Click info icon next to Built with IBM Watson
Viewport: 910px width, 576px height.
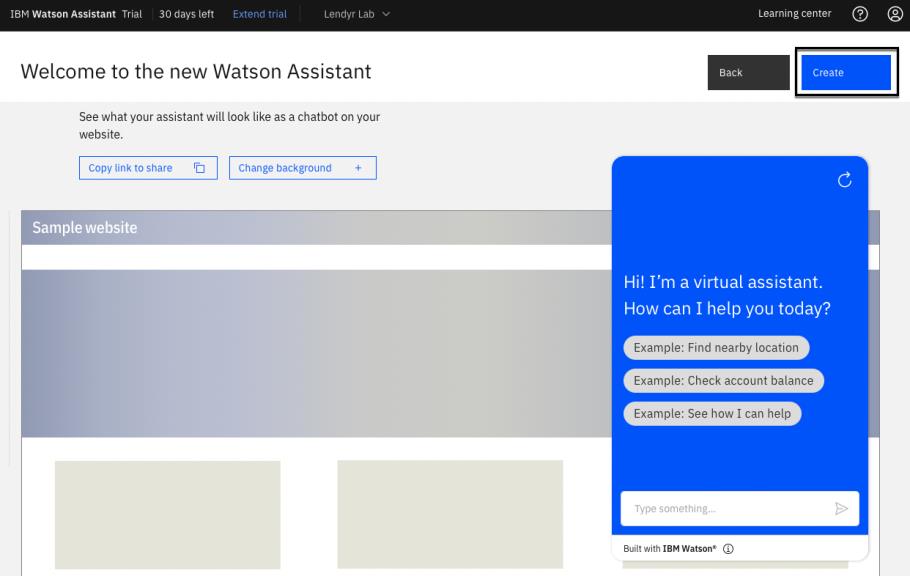tap(728, 549)
